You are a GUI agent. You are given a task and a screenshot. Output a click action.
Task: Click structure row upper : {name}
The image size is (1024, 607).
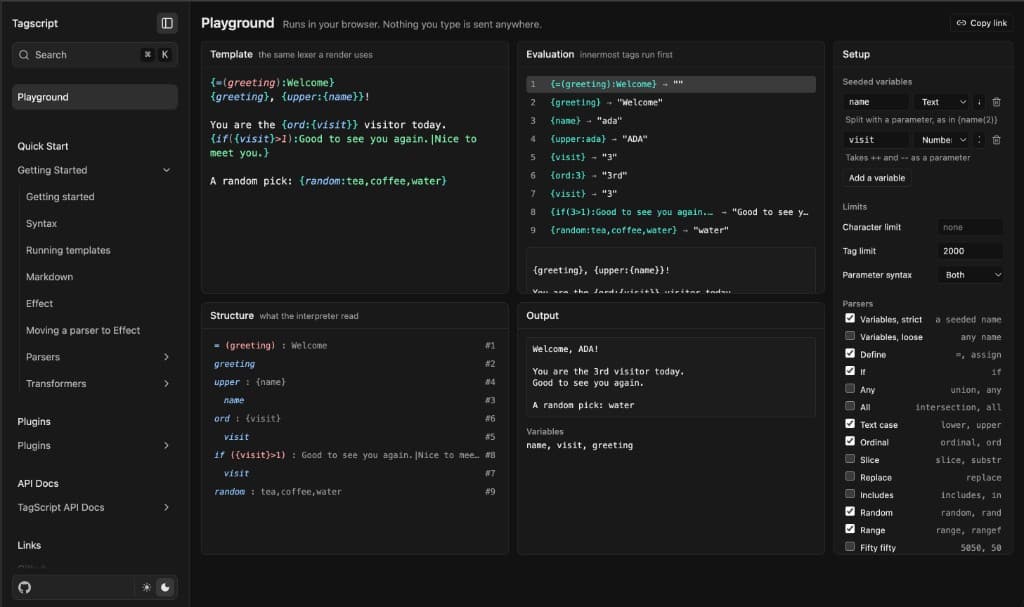point(355,382)
